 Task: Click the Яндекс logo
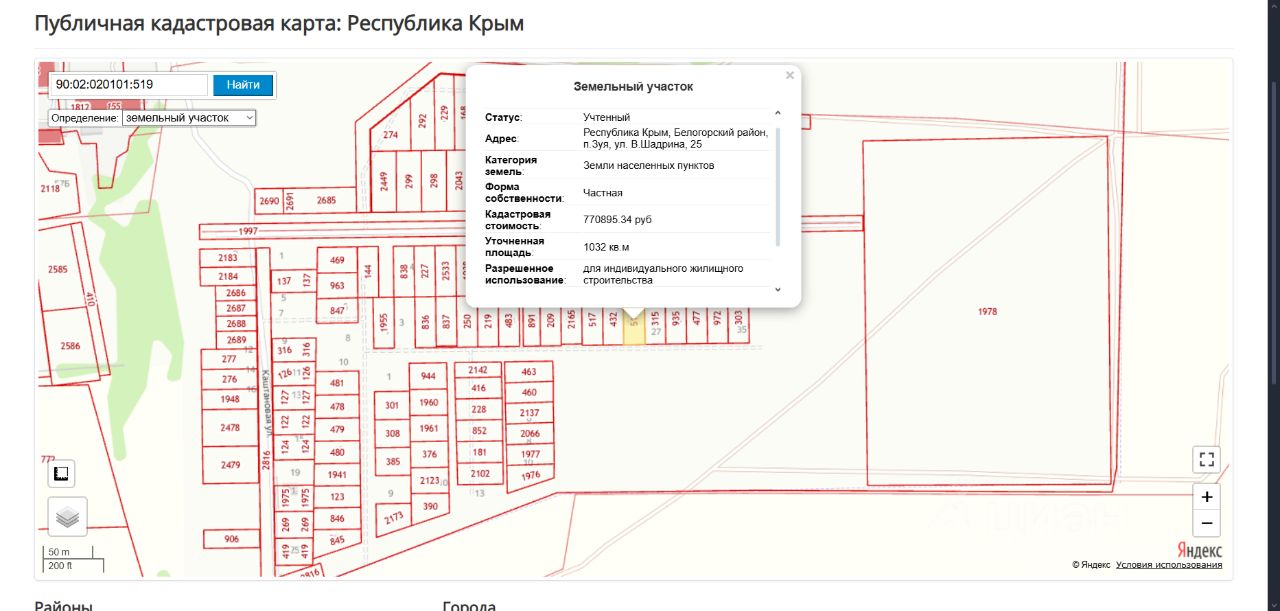(x=1198, y=551)
